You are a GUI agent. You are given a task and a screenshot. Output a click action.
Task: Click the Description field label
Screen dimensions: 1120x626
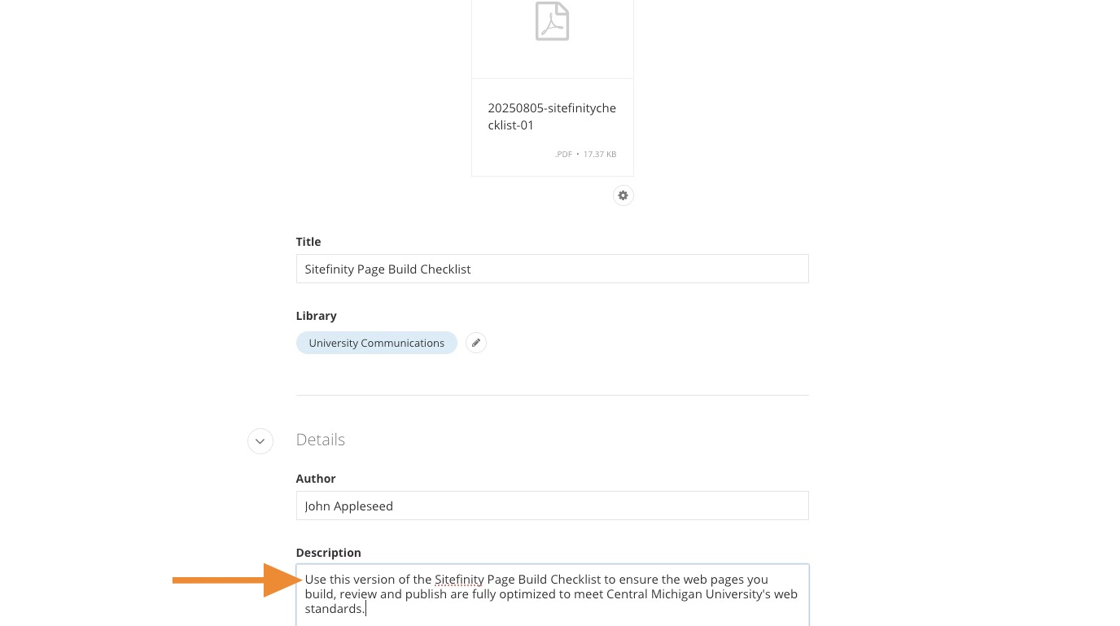tap(328, 553)
